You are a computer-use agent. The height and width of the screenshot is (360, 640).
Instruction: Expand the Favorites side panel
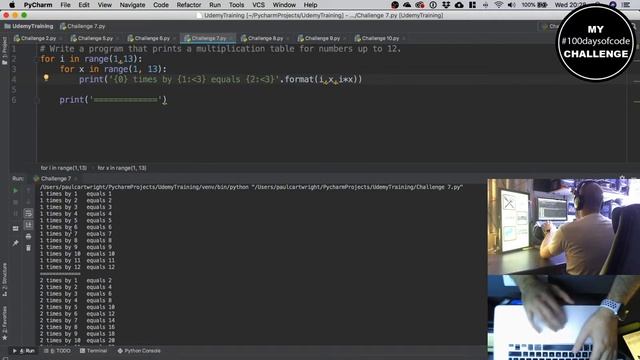(x=4, y=323)
